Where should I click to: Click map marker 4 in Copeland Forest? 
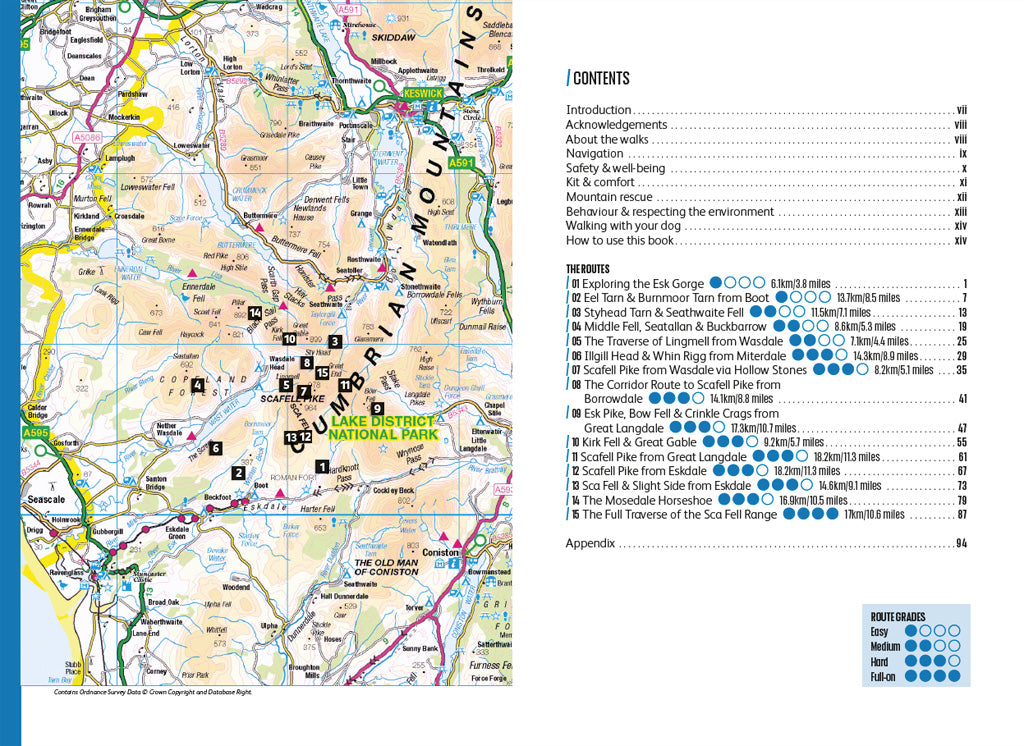pos(198,384)
